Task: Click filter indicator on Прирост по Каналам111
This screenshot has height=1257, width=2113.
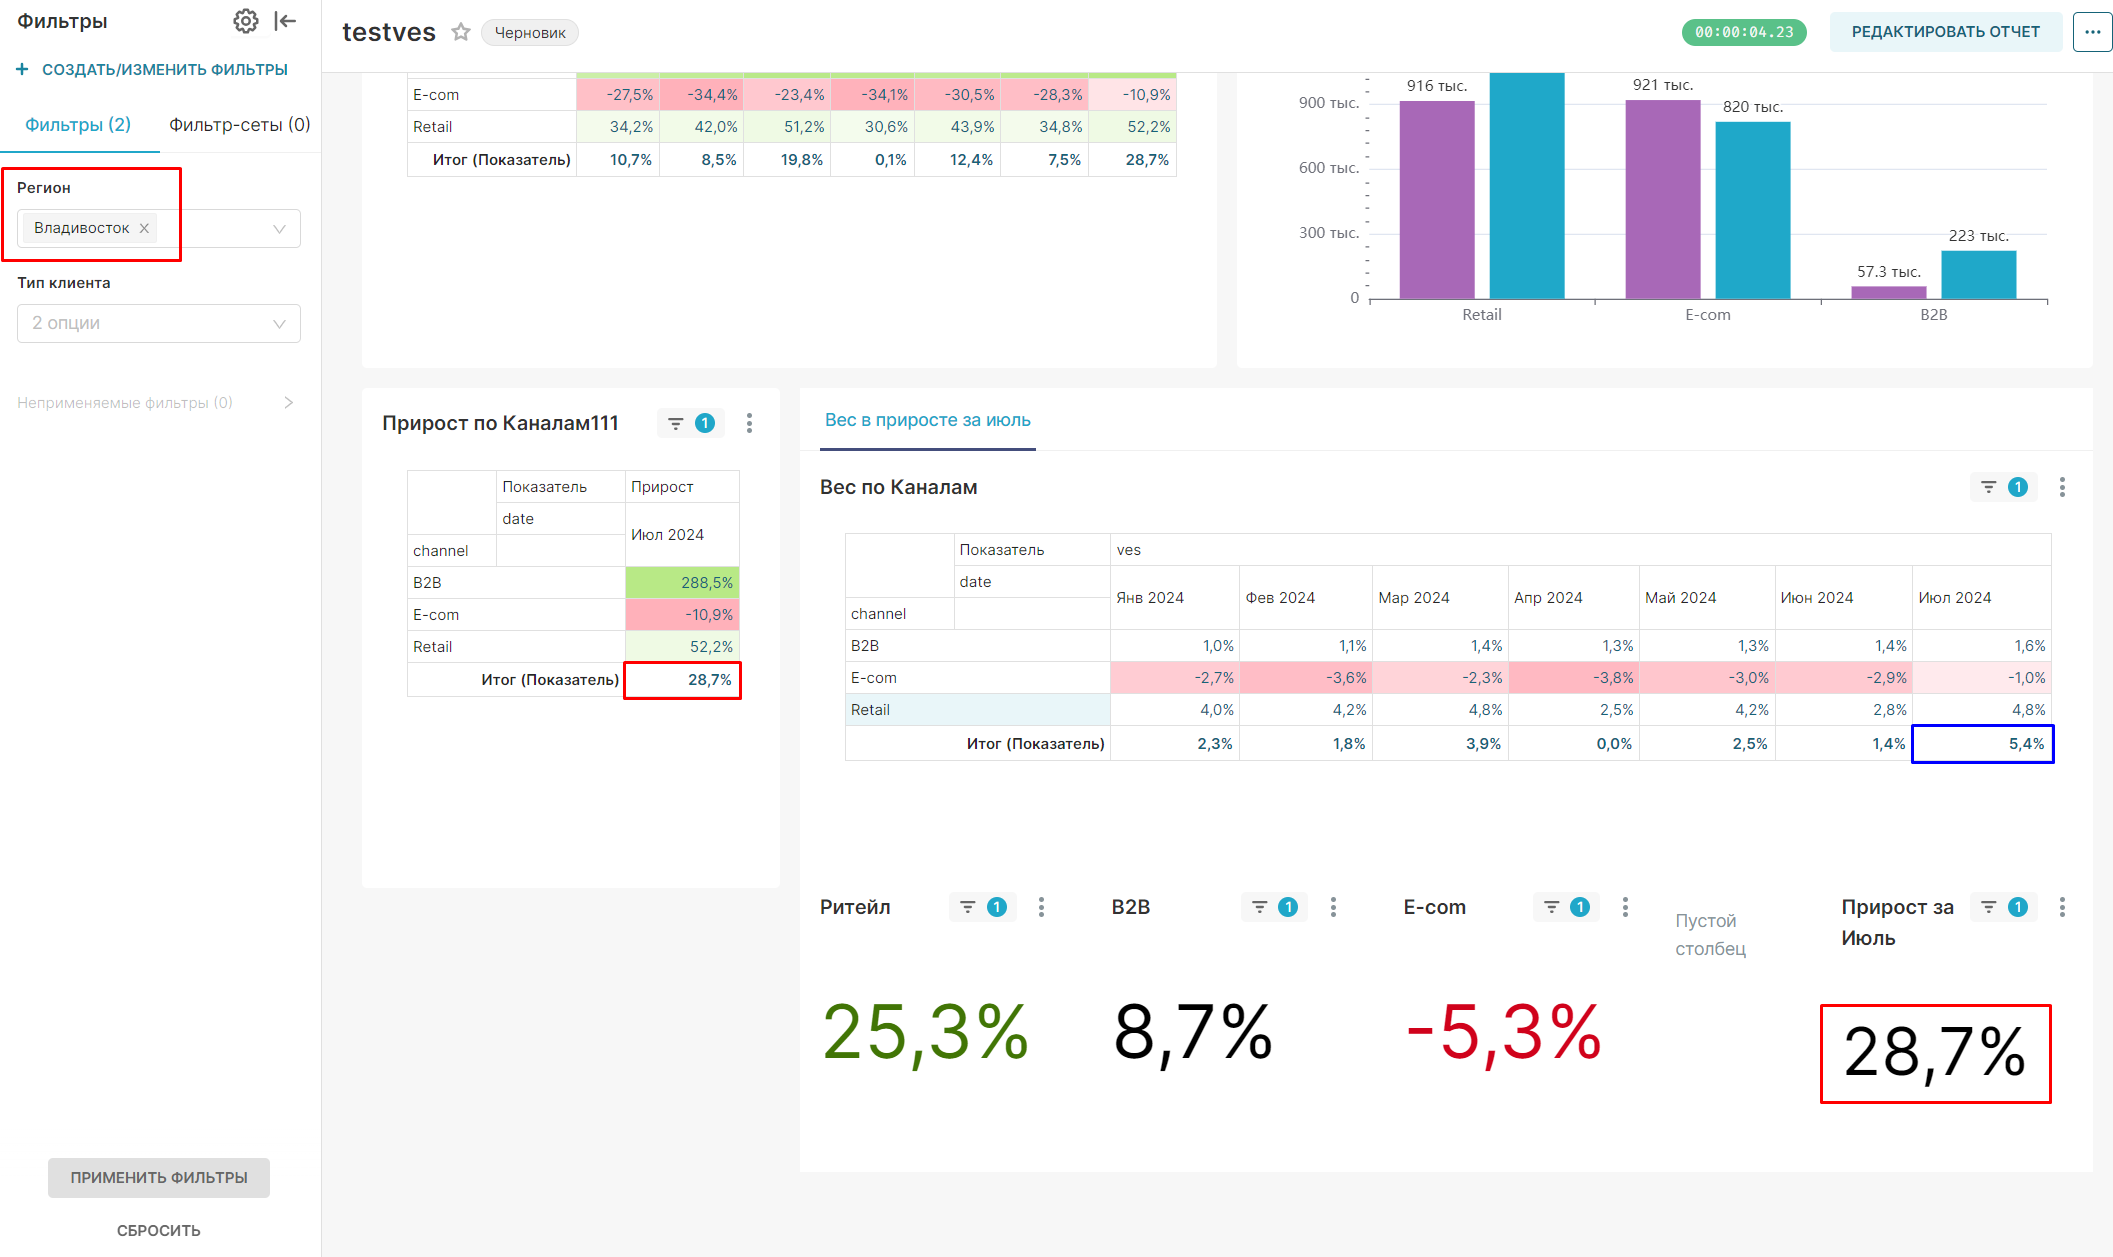Action: [x=690, y=423]
